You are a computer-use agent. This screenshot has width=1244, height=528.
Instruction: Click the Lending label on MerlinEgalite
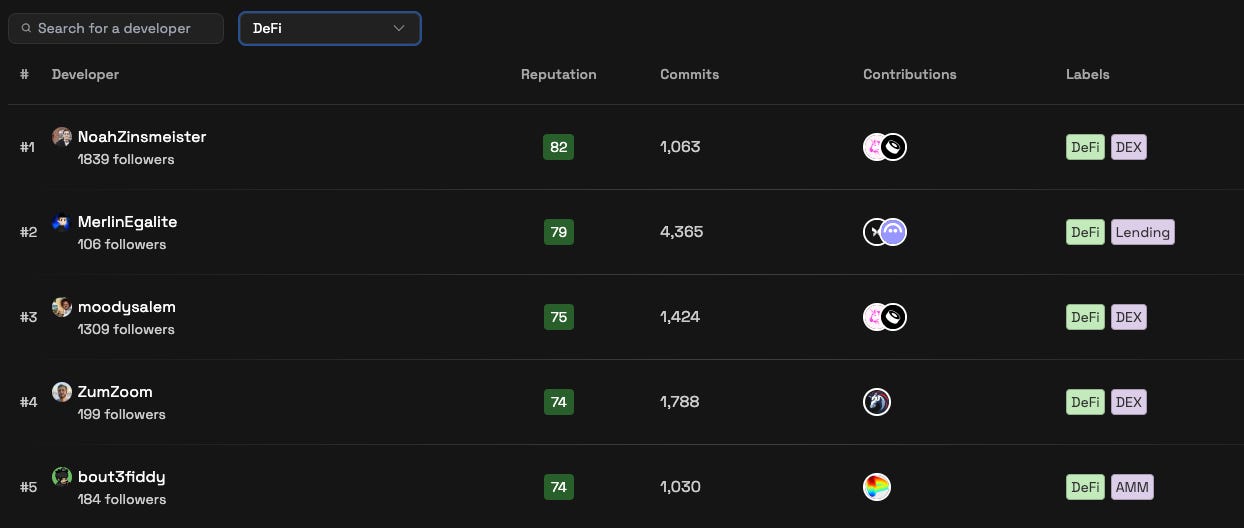coord(1142,232)
